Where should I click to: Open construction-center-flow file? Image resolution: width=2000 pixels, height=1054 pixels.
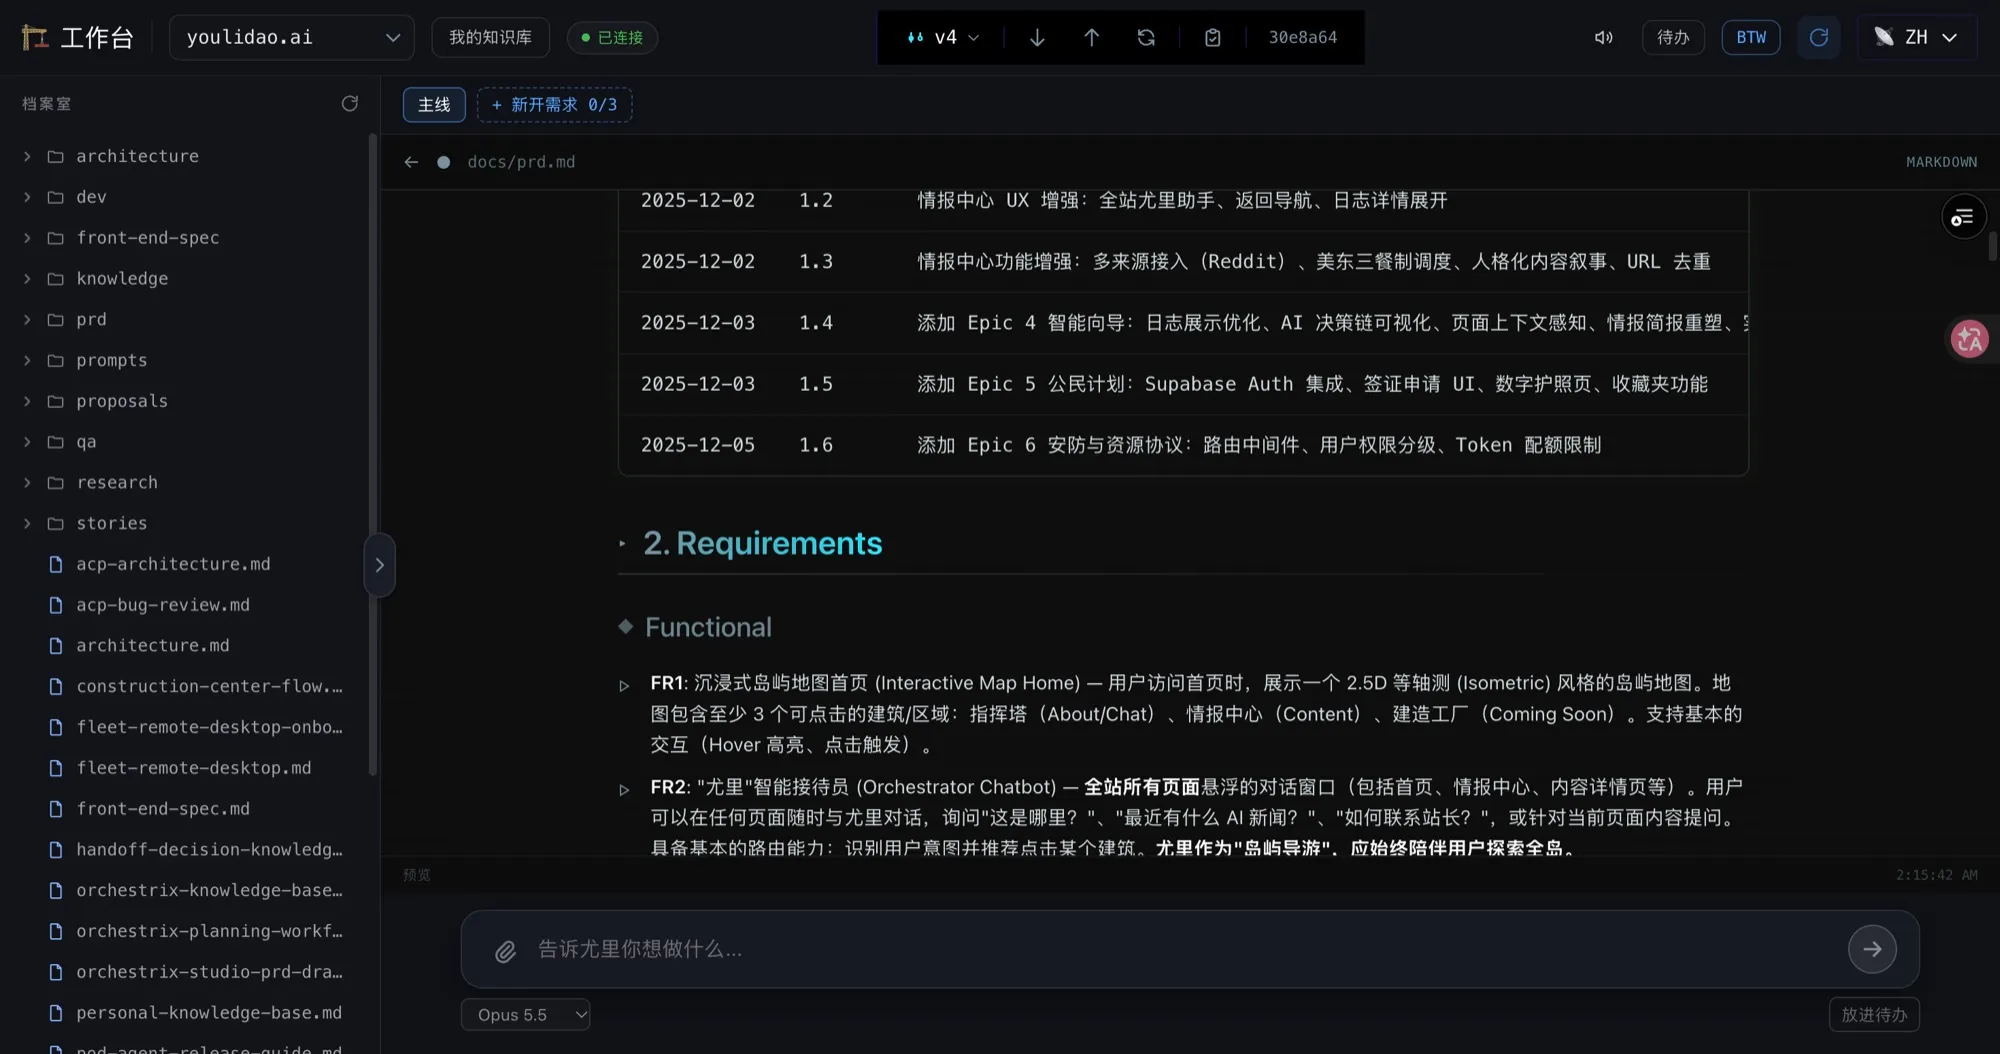coord(185,686)
